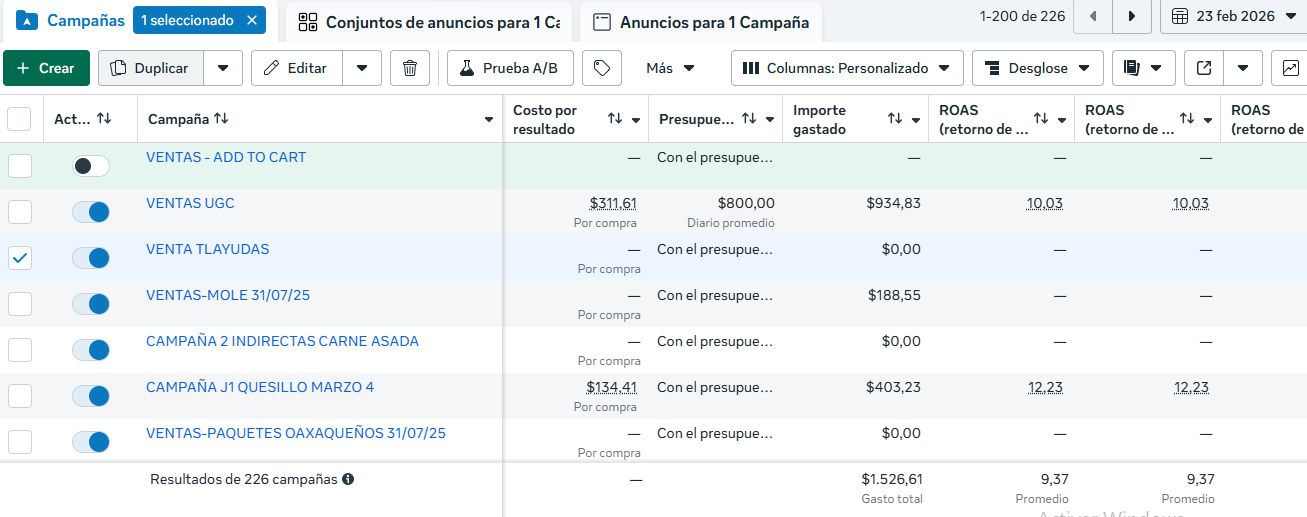Click the export share icon
This screenshot has width=1307, height=517.
click(1204, 68)
